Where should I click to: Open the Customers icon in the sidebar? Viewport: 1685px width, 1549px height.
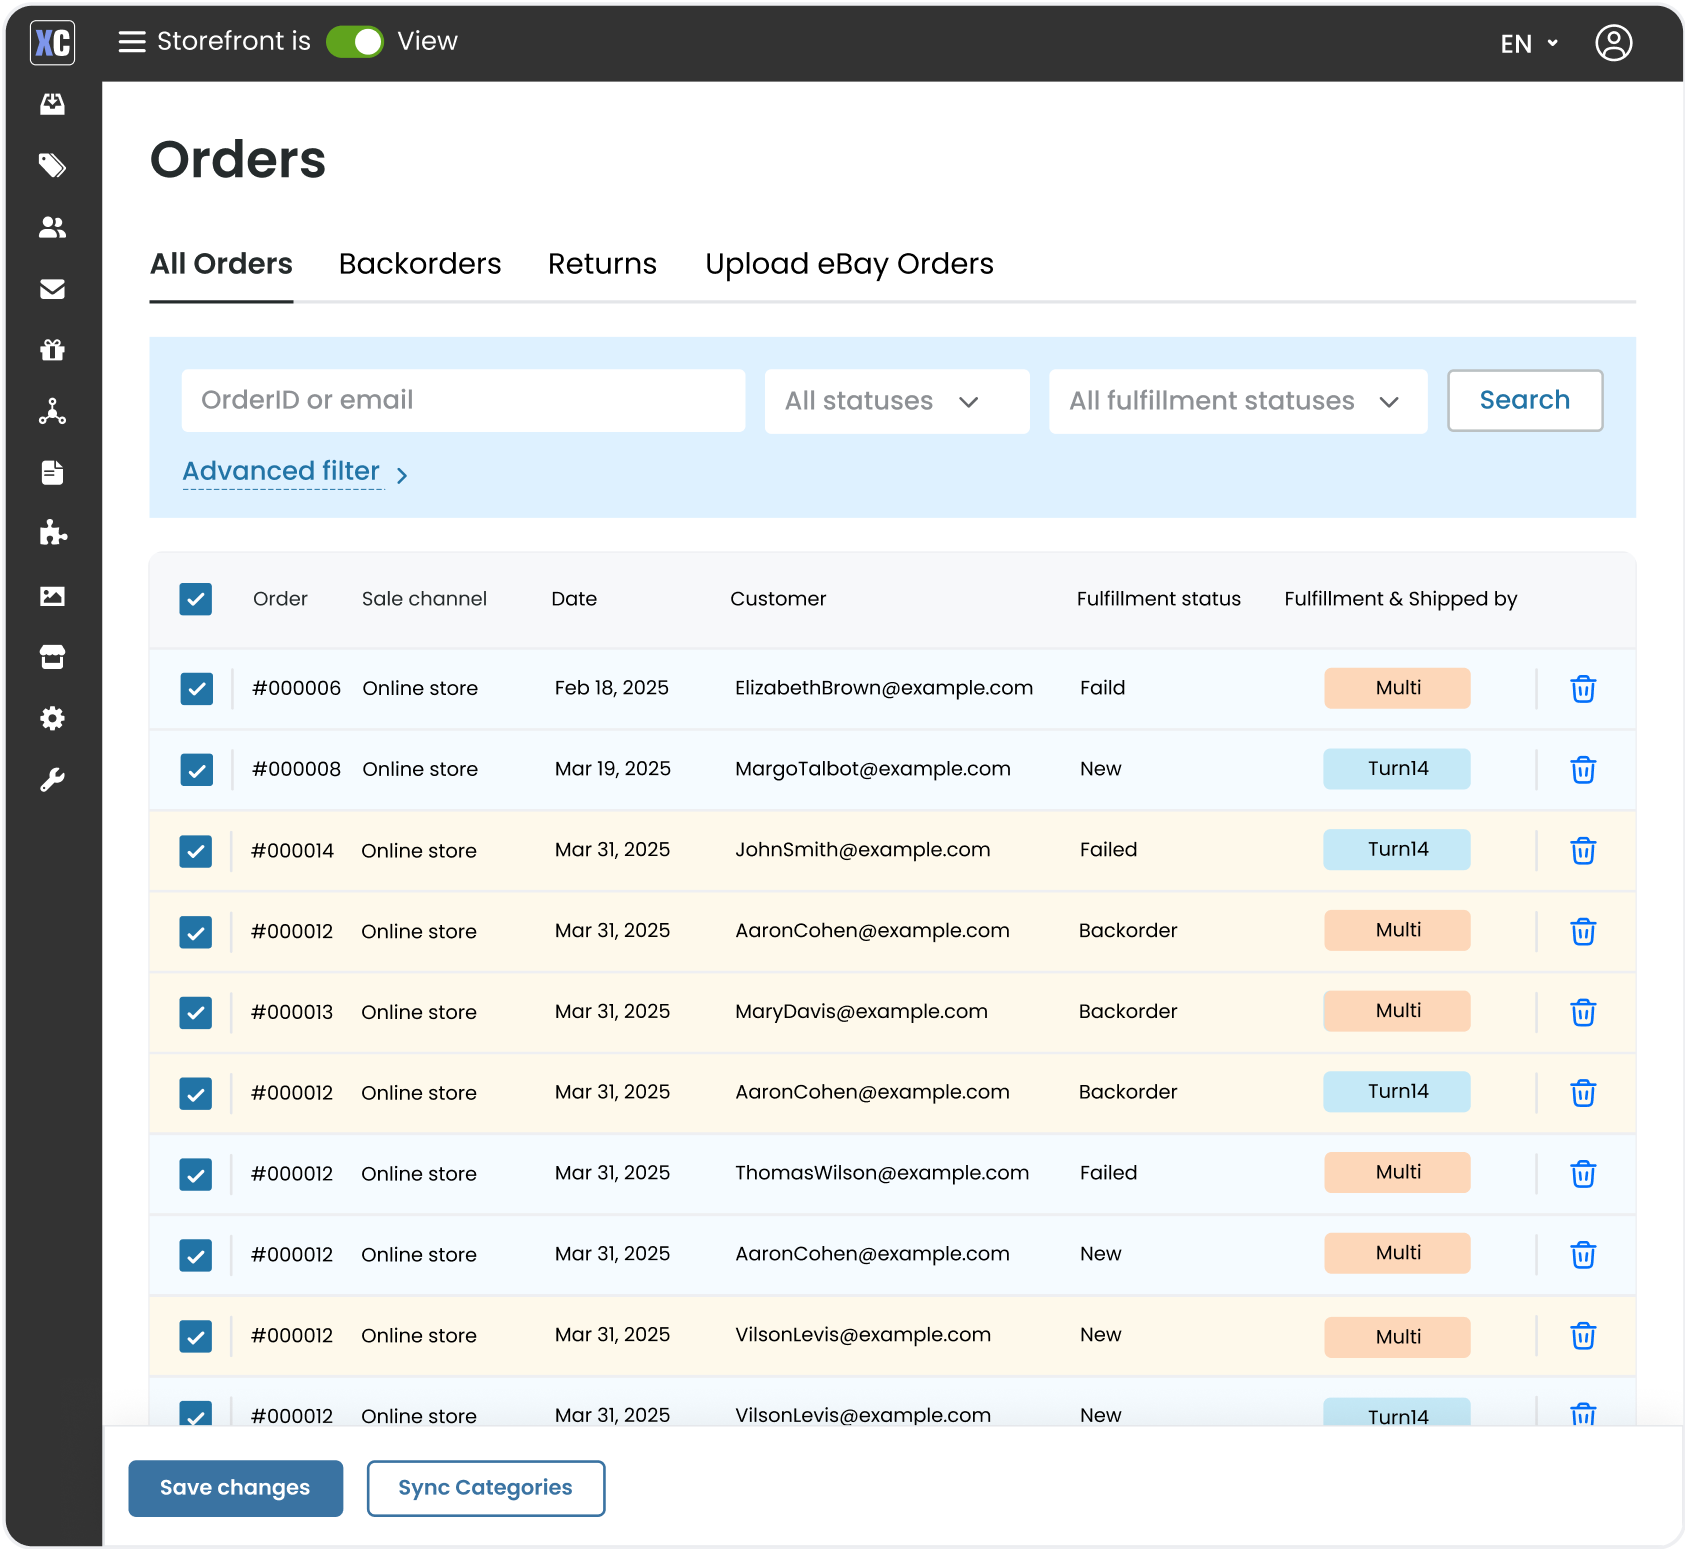pos(53,228)
